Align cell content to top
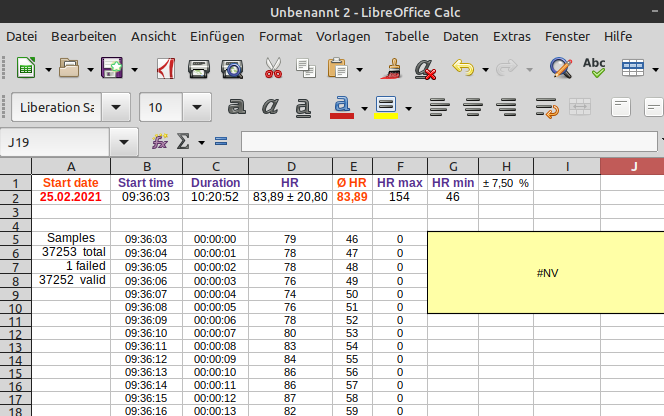This screenshot has height=416, width=664. [621, 107]
